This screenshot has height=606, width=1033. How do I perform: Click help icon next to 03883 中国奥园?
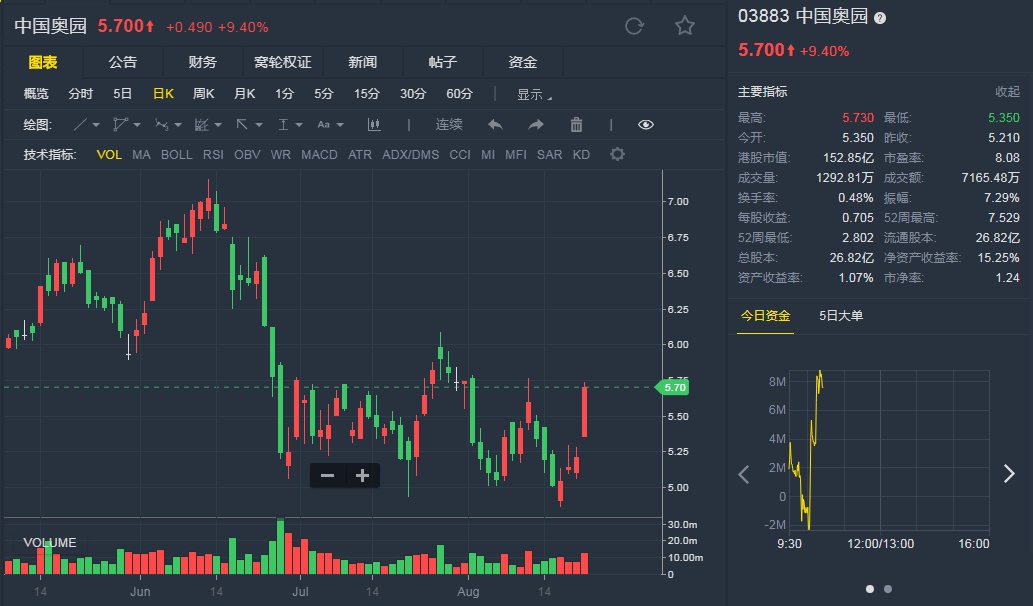coord(879,18)
